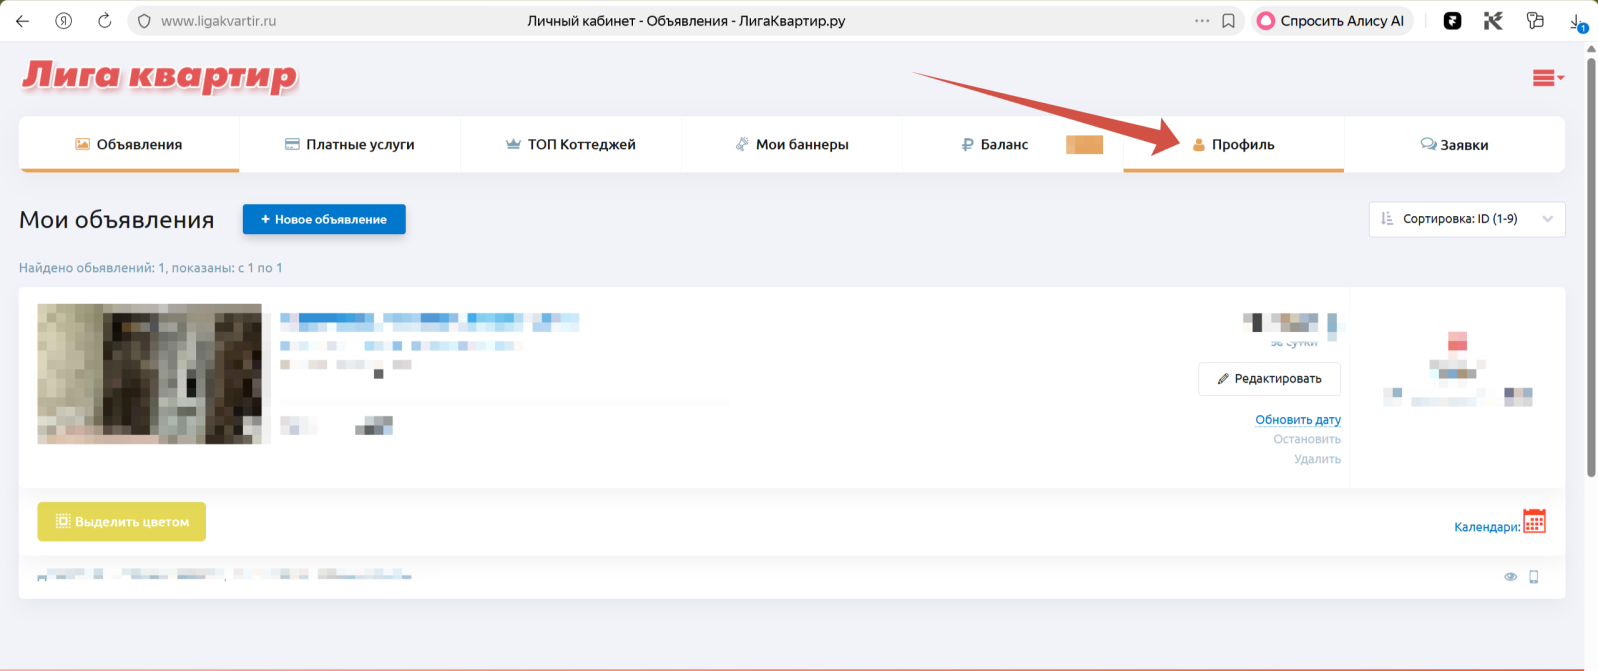Click the eye icon under the listing

click(1510, 577)
